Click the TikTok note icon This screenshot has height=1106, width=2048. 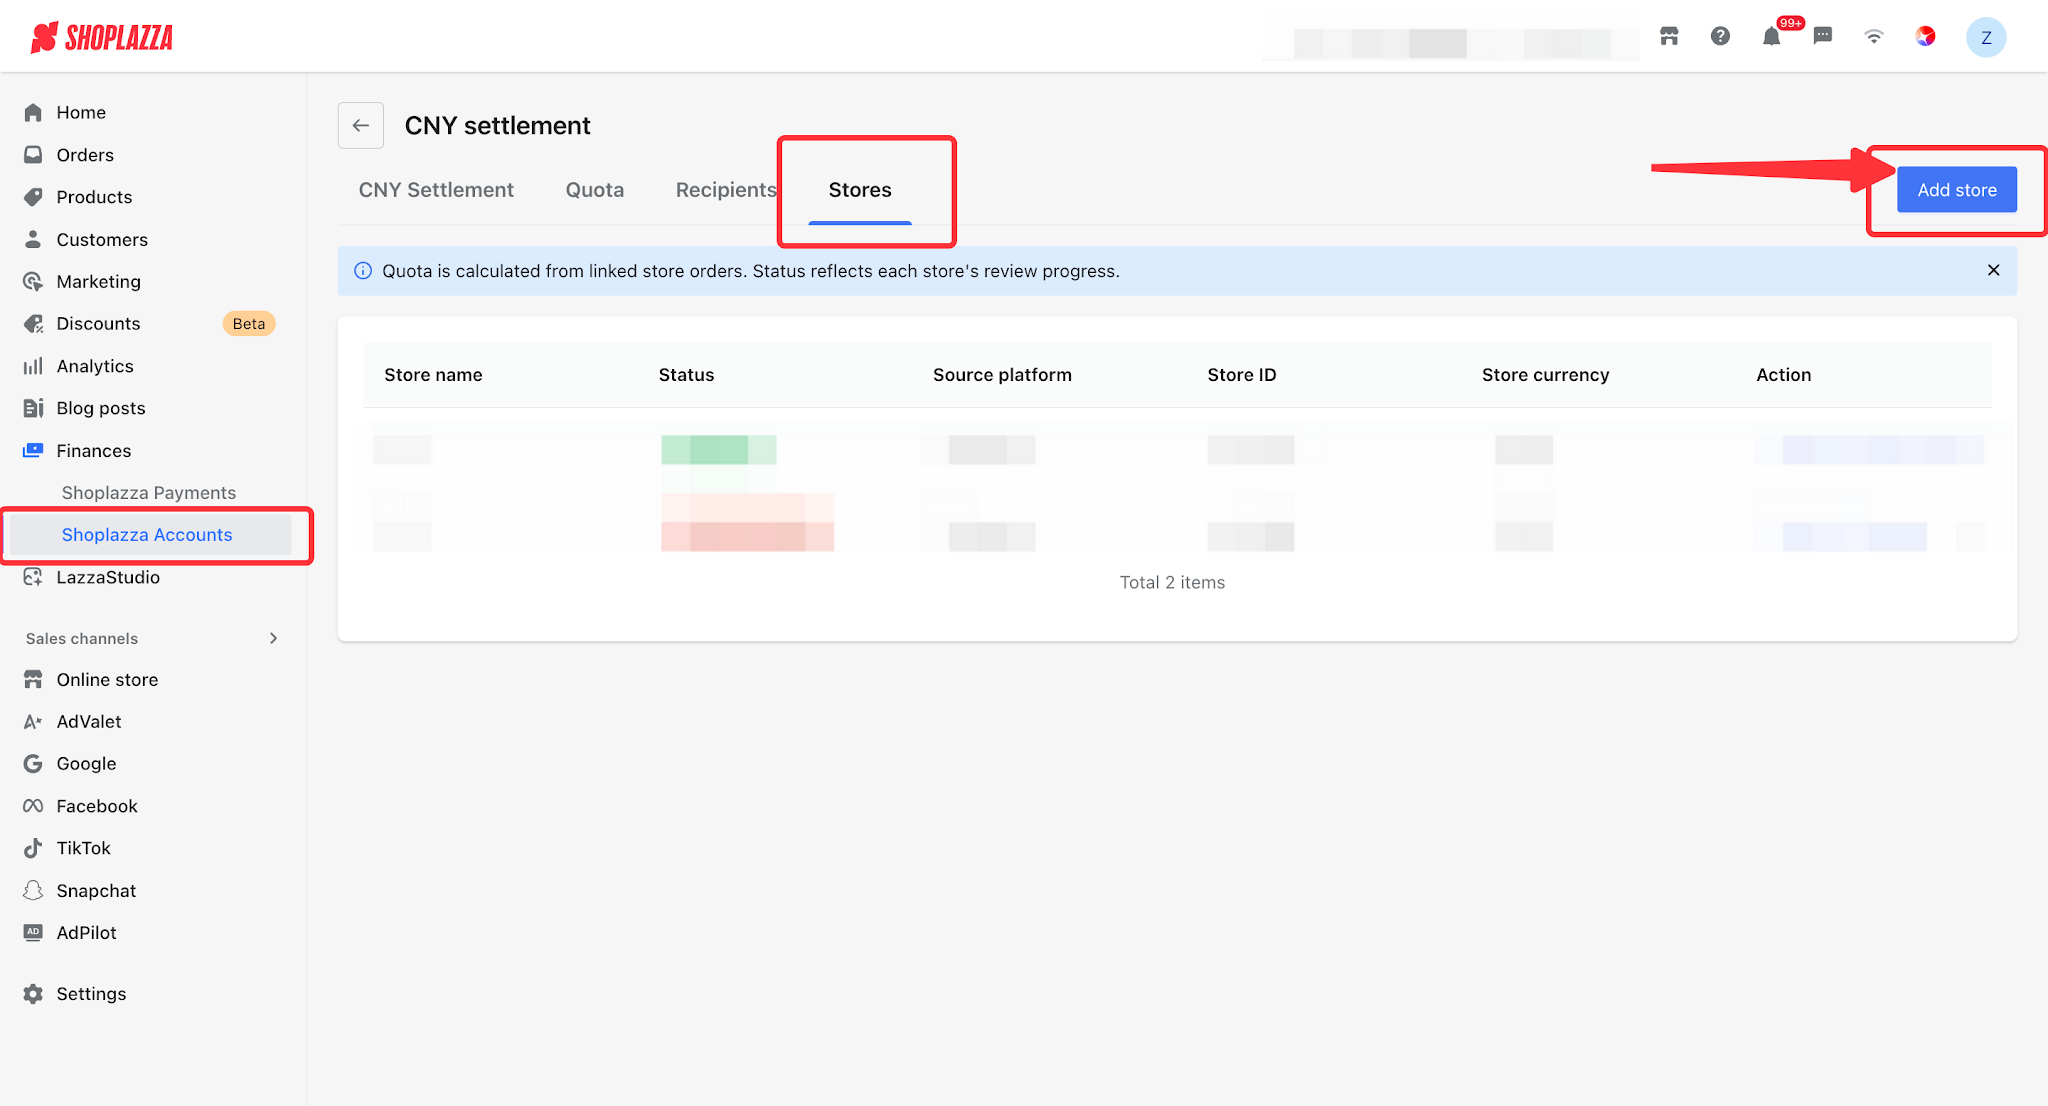tap(33, 848)
